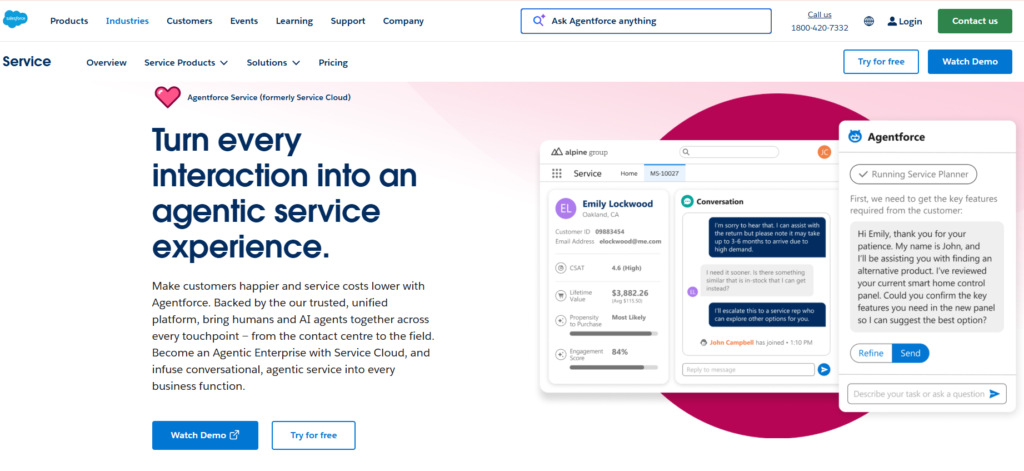1024x471 pixels.
Task: Select the Customer ID 09883454 value
Action: [x=609, y=232]
